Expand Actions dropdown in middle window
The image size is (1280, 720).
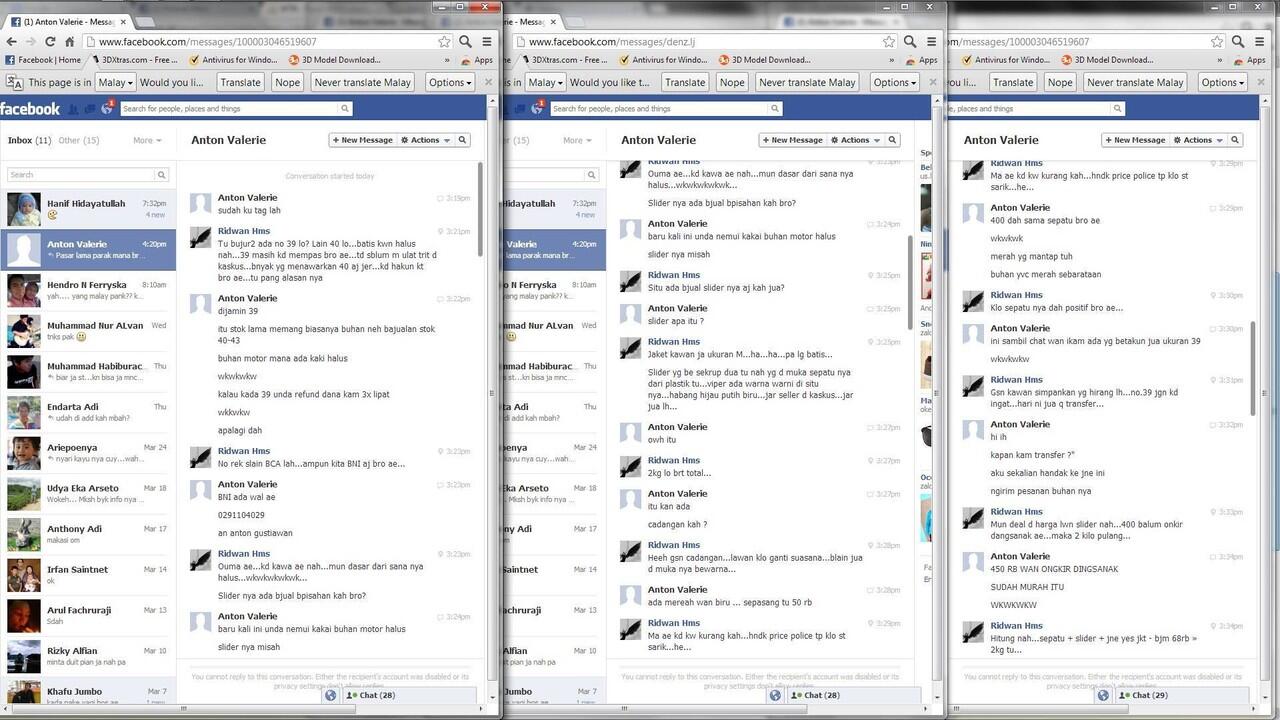point(856,140)
